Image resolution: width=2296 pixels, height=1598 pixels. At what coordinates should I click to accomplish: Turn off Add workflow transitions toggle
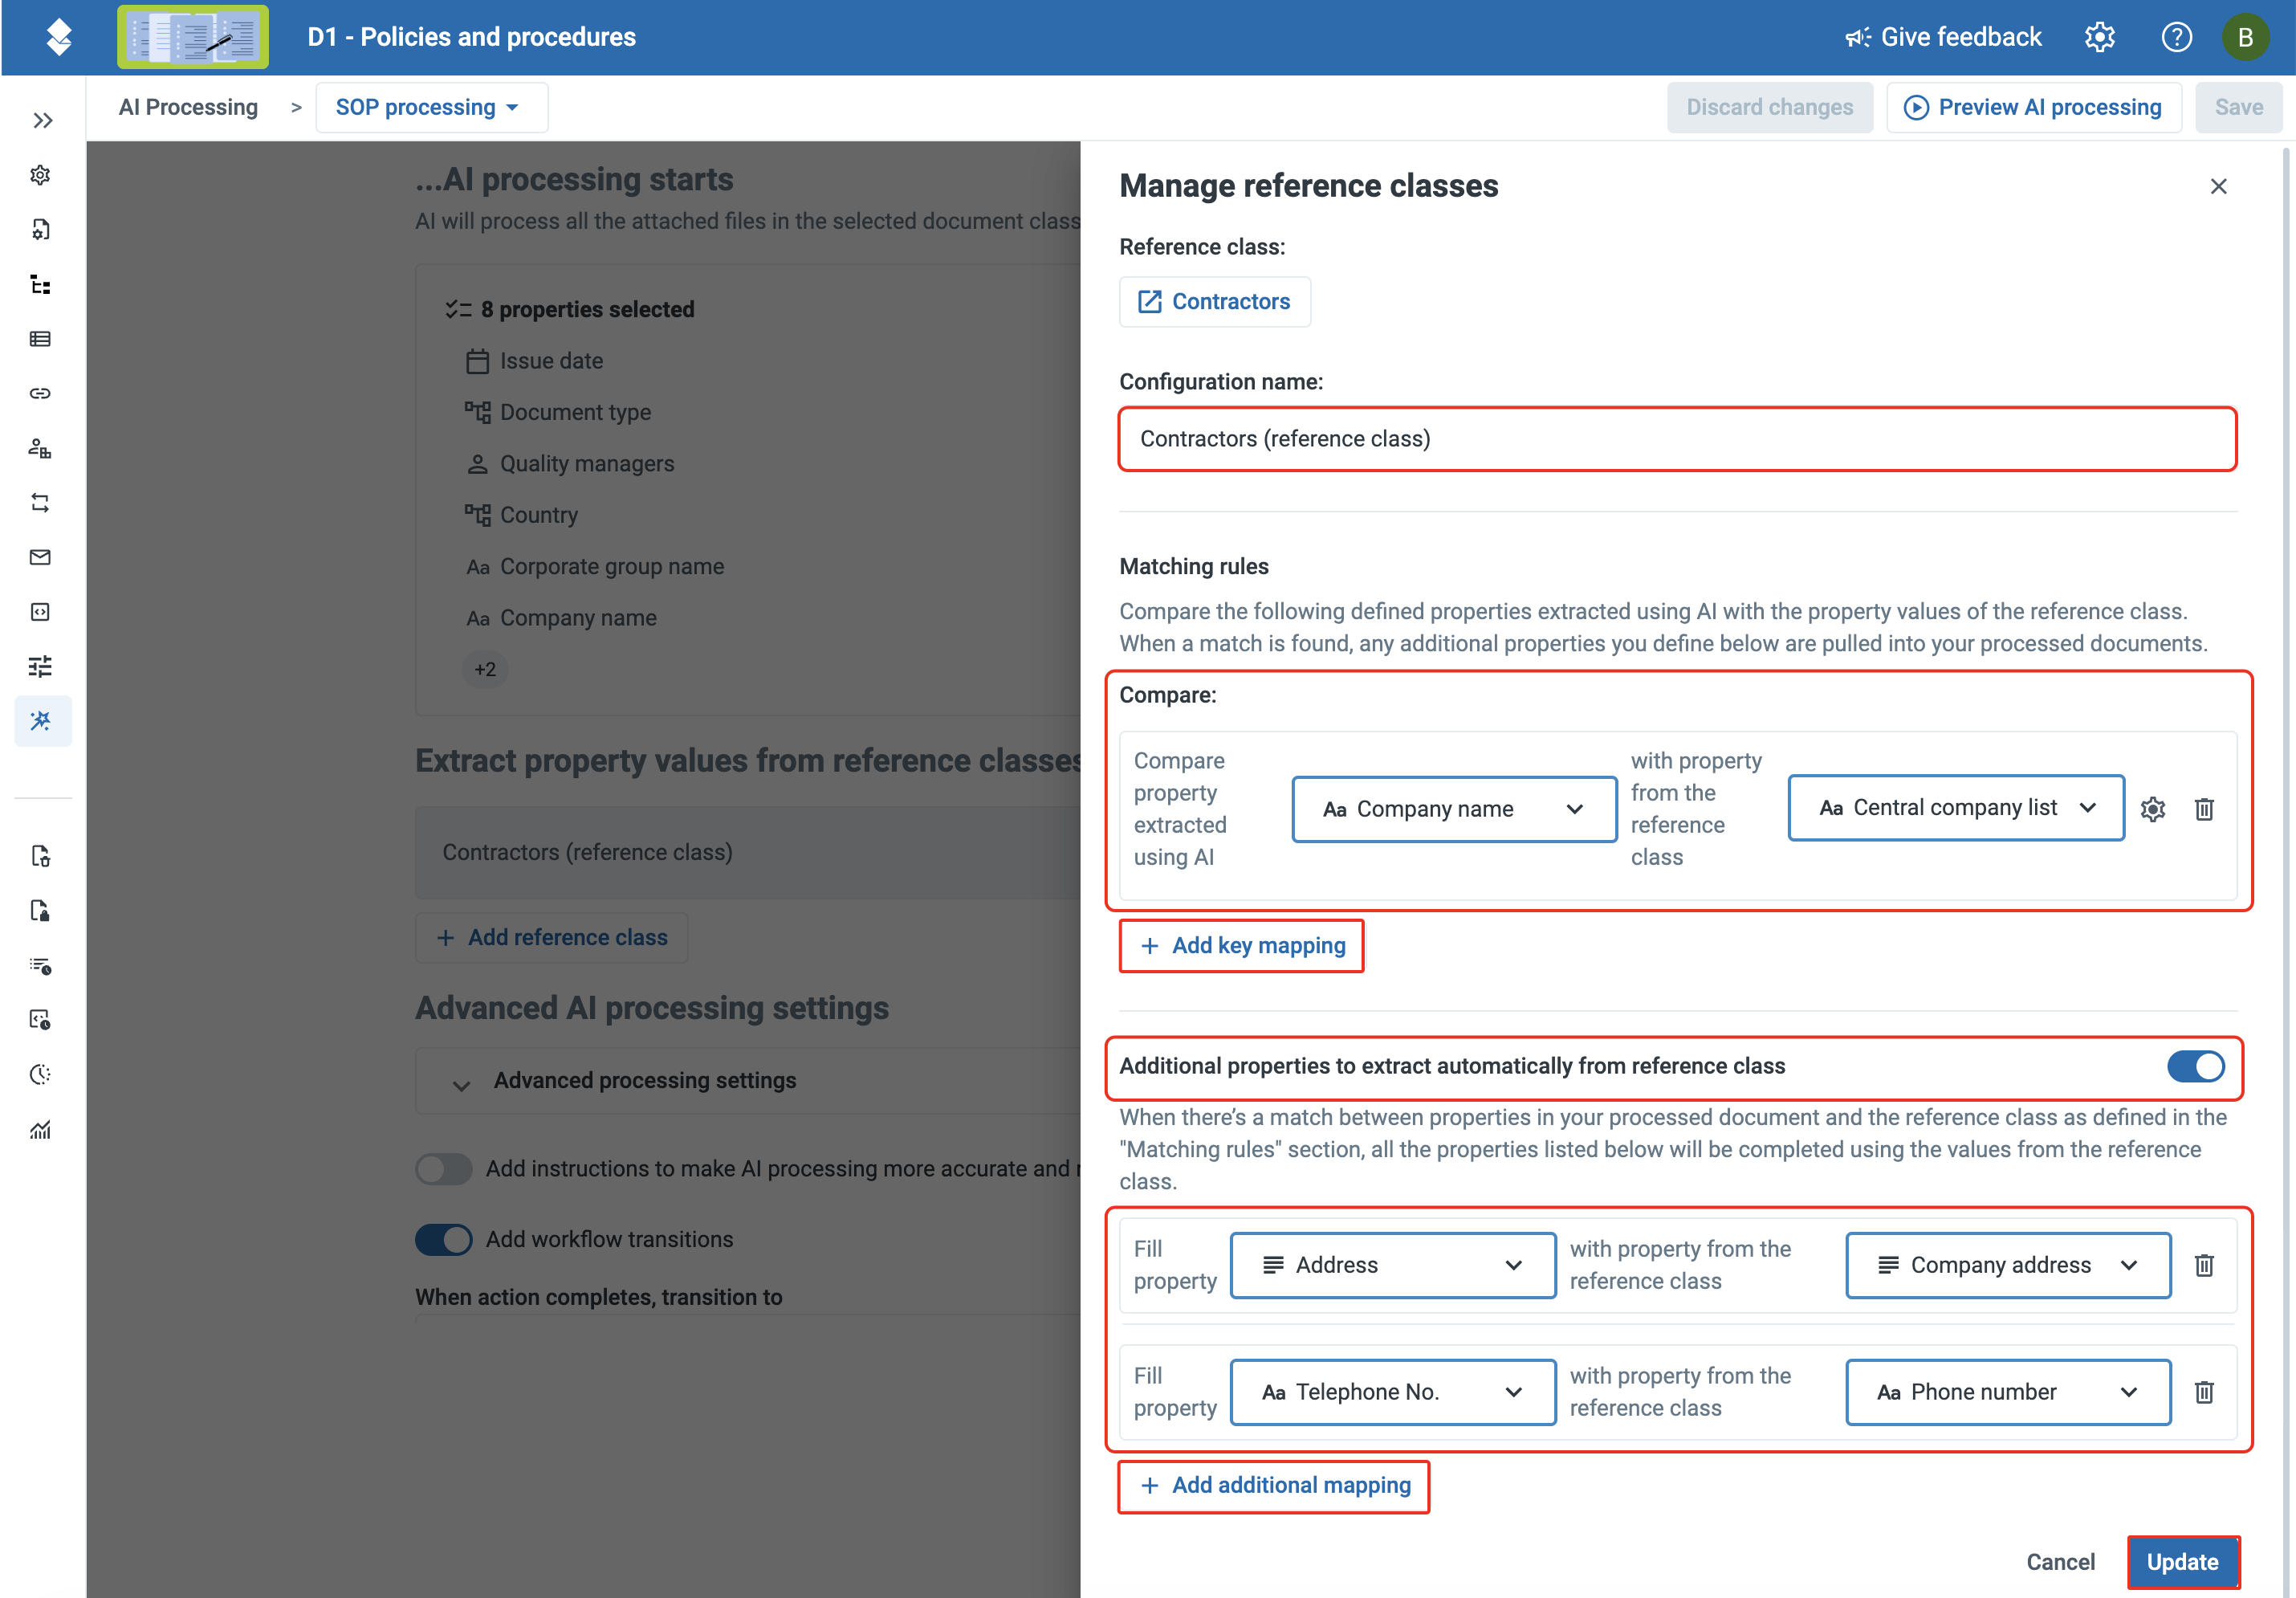coord(444,1239)
